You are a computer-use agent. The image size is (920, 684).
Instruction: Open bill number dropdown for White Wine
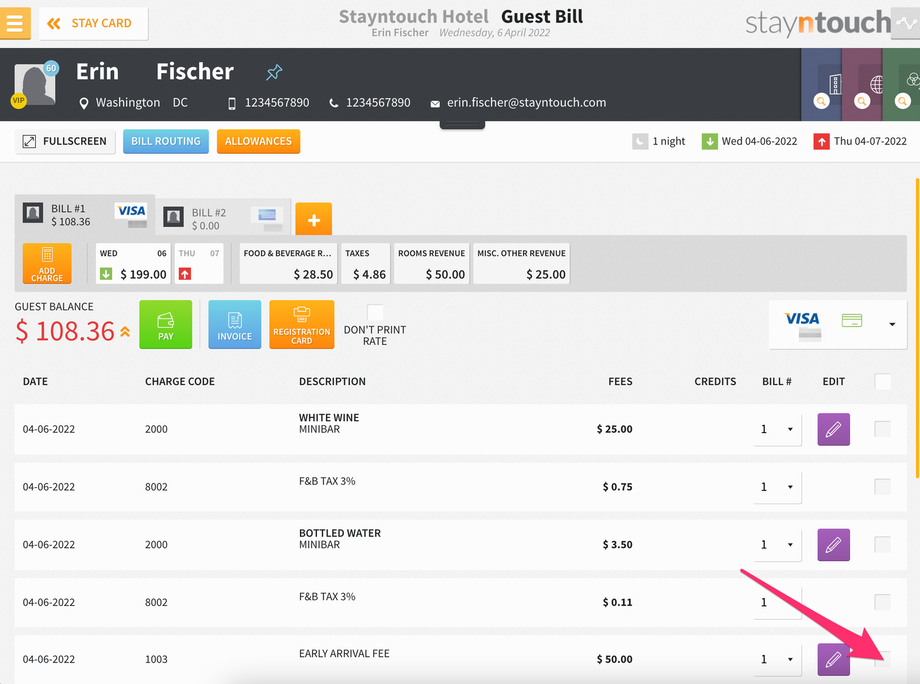point(777,429)
